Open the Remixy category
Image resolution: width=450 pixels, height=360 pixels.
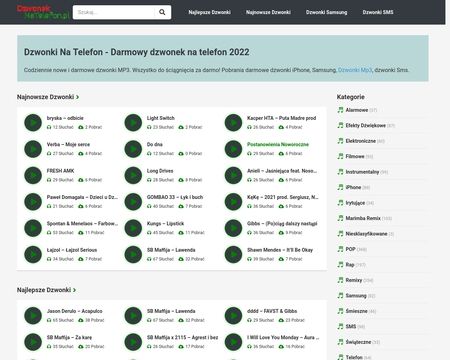point(354,280)
